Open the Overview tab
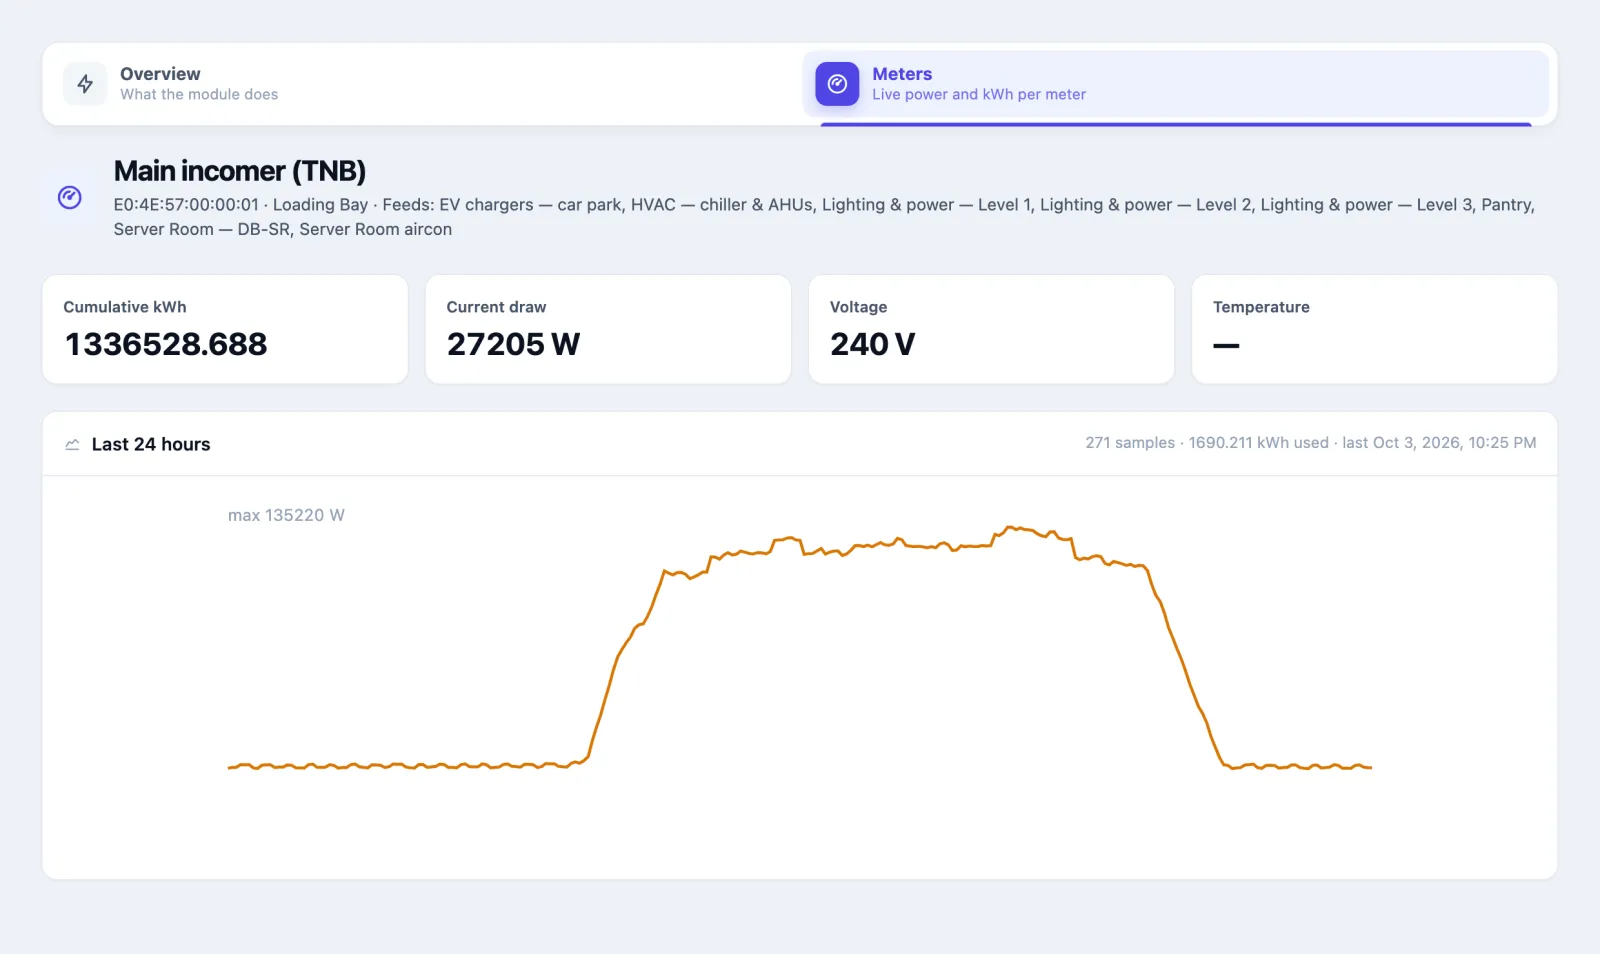Screen dimensions: 1600x954 tap(423, 84)
